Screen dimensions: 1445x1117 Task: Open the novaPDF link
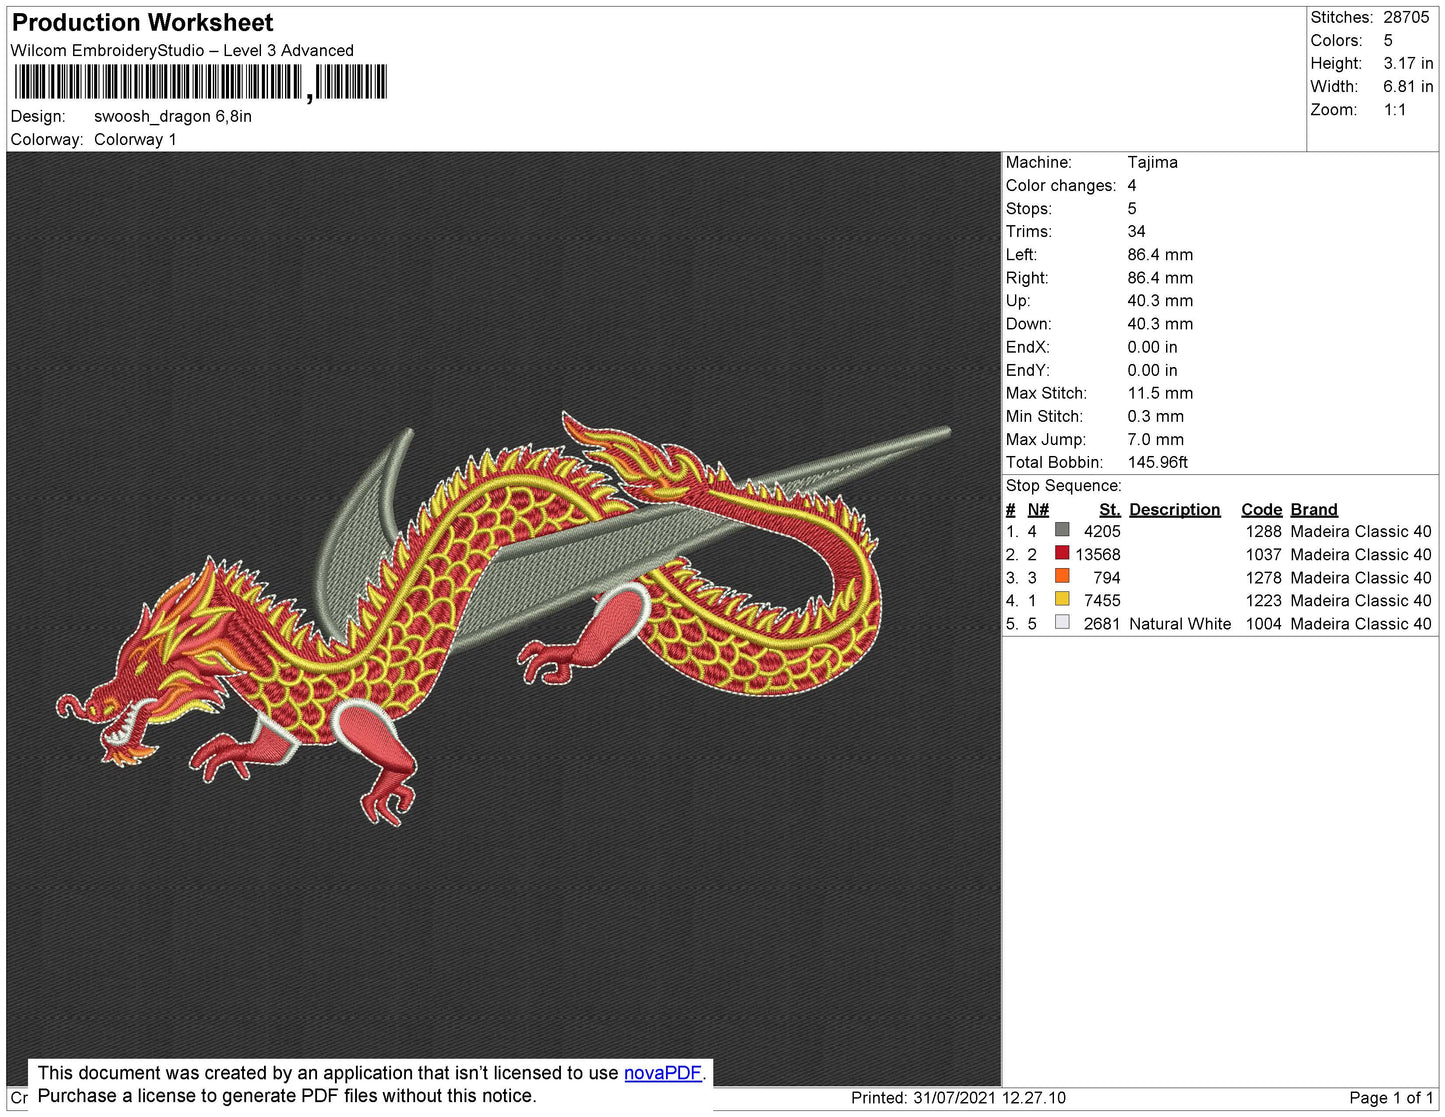coord(662,1073)
